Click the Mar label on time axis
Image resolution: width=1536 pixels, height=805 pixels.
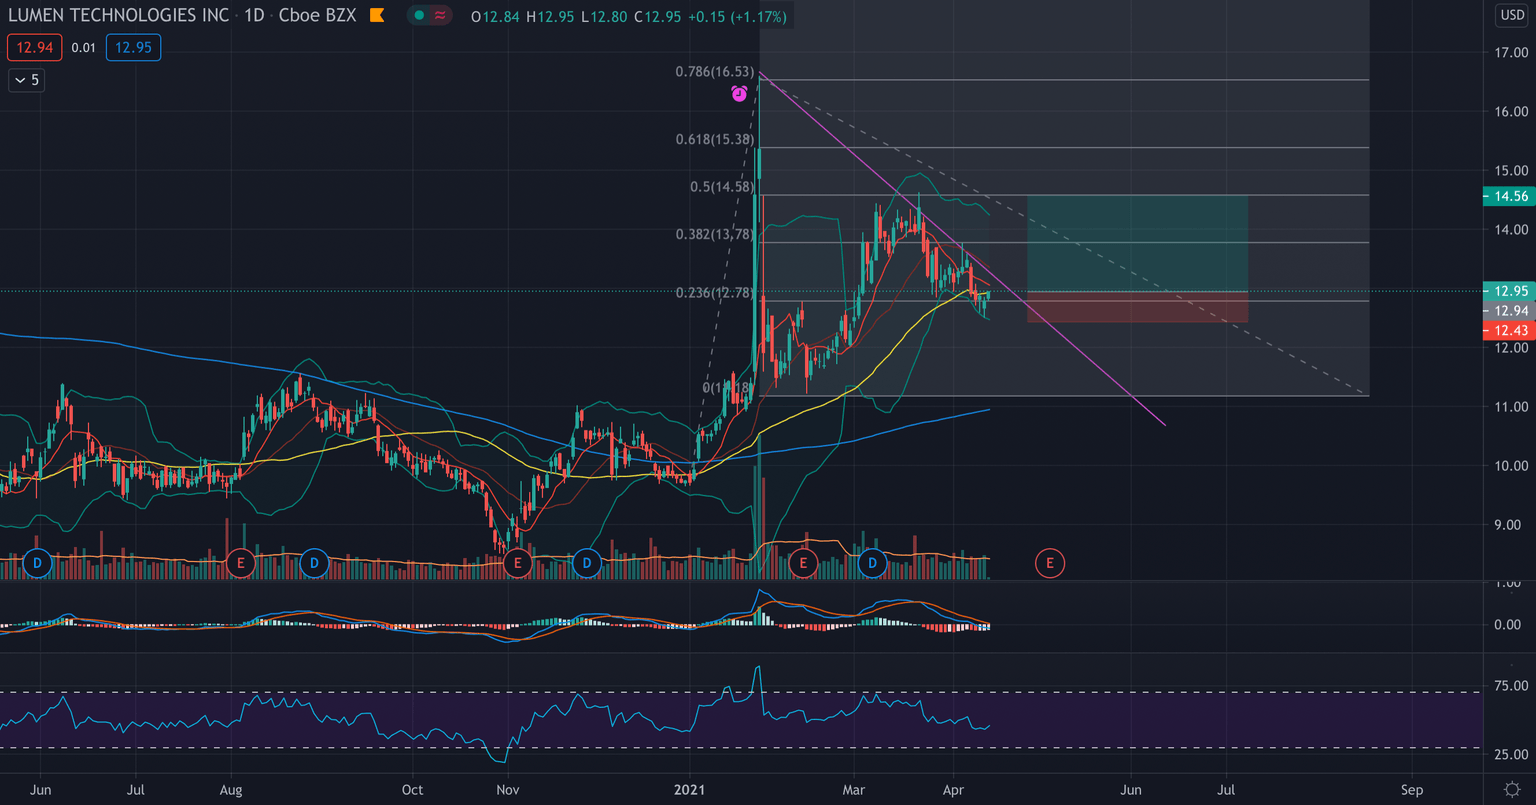[854, 790]
